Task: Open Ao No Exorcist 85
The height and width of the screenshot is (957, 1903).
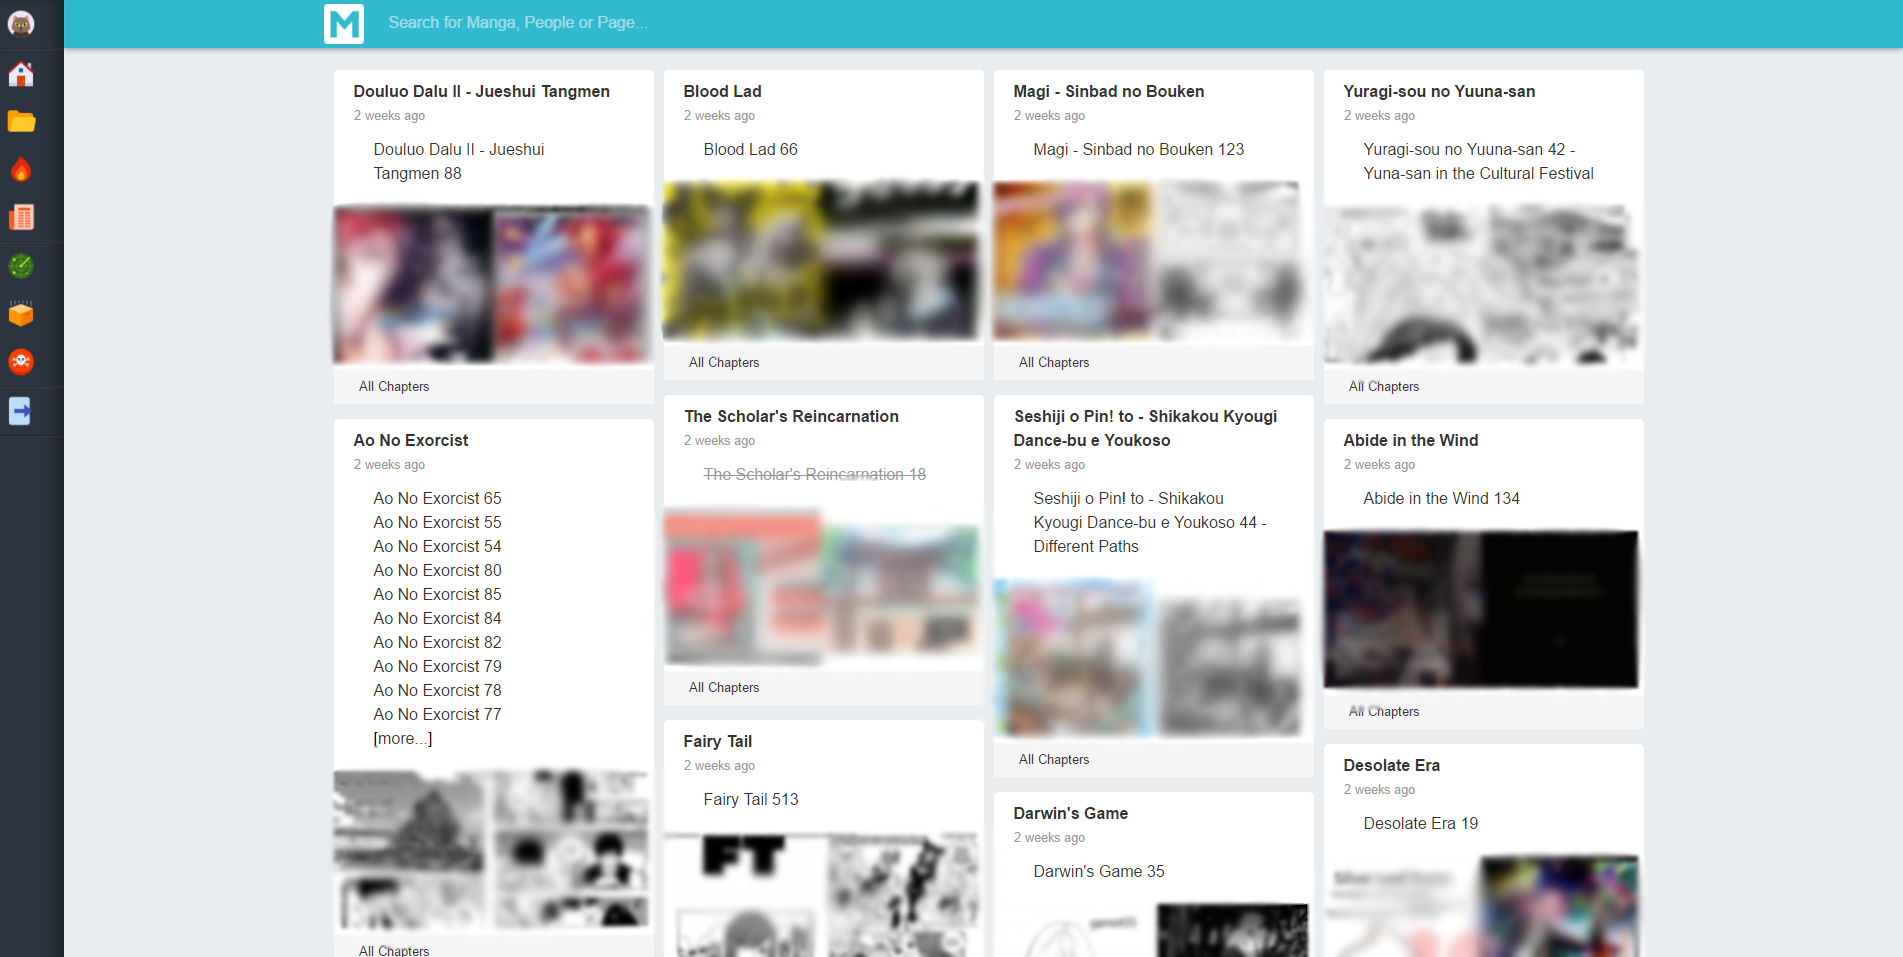Action: pyautogui.click(x=437, y=594)
